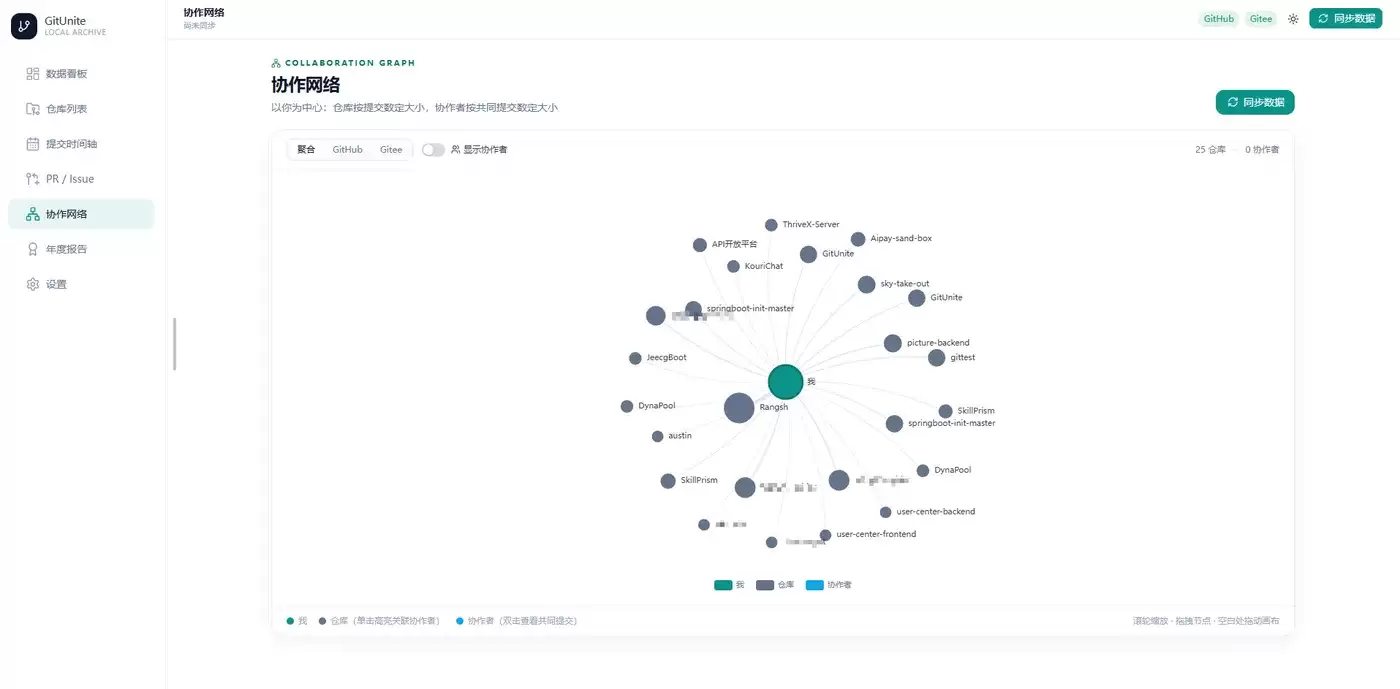Click the central 我 node
This screenshot has height=689, width=1400.
(785, 382)
